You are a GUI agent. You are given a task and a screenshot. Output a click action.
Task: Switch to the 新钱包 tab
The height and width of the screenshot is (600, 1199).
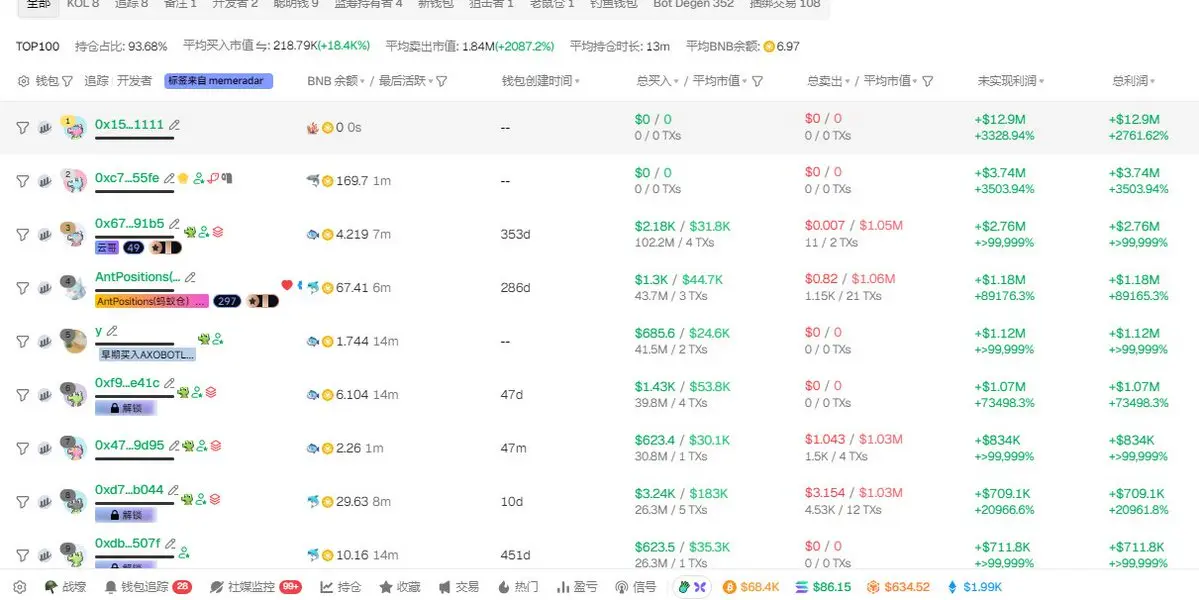(x=435, y=4)
